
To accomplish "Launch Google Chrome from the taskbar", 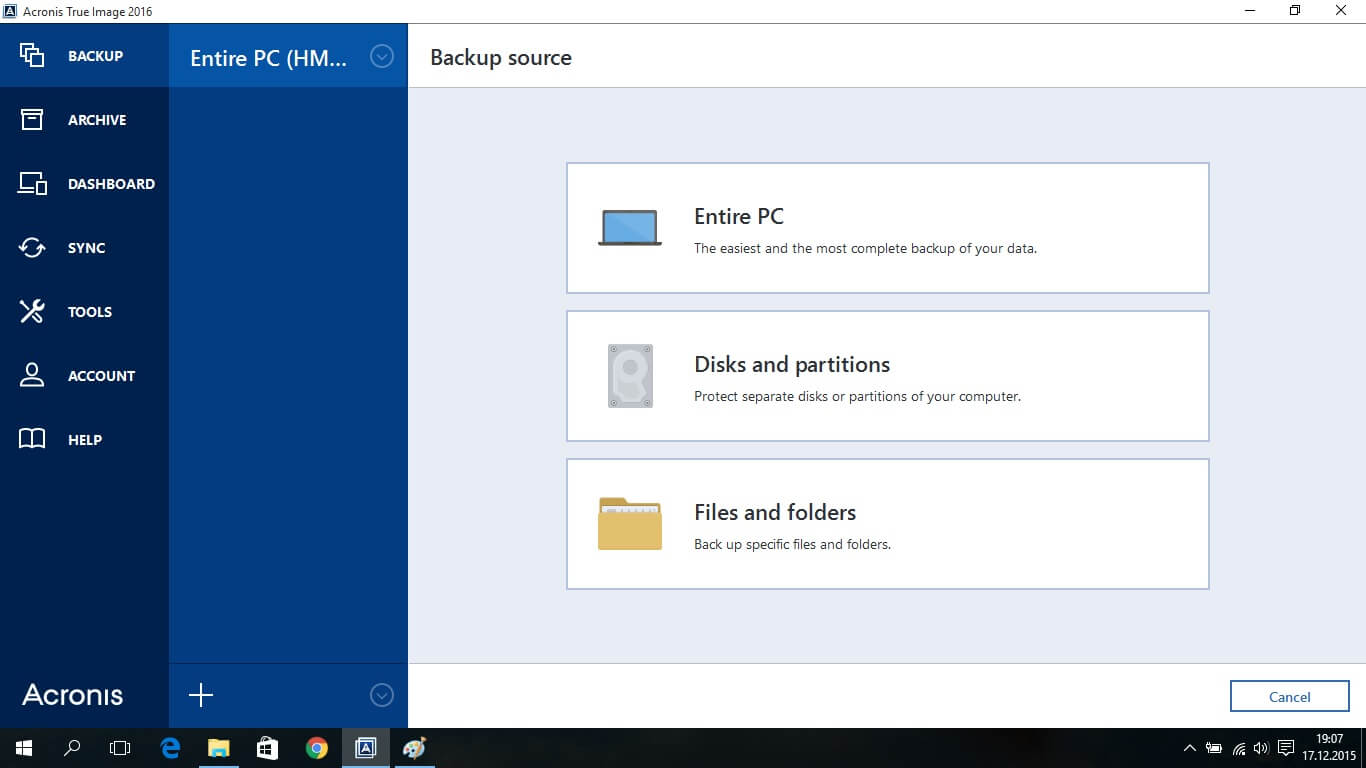I will [x=316, y=748].
